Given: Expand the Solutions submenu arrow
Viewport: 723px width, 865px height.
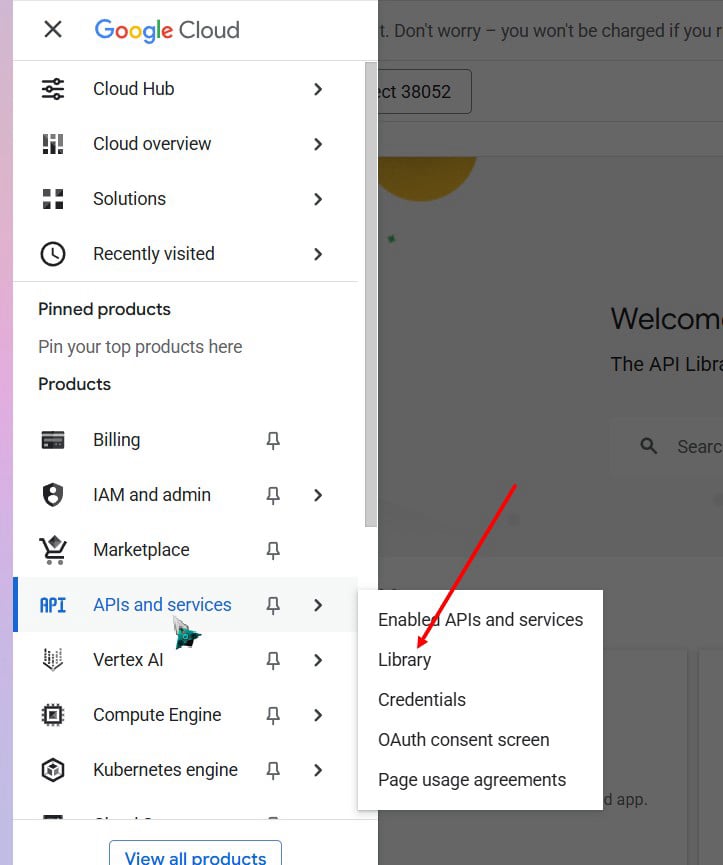Looking at the screenshot, I should click(318, 199).
